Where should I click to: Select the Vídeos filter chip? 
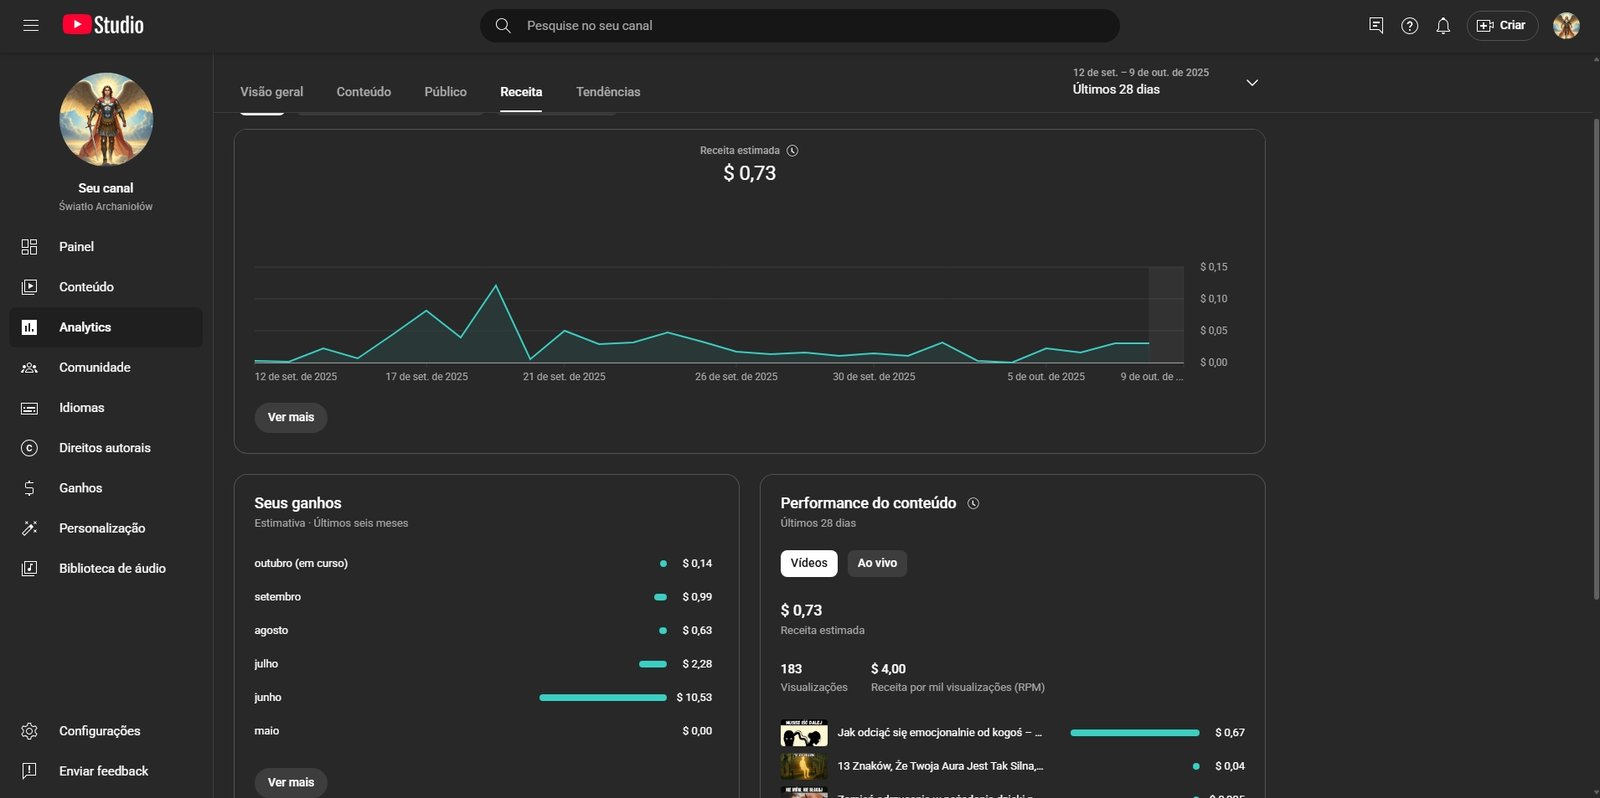coord(808,563)
